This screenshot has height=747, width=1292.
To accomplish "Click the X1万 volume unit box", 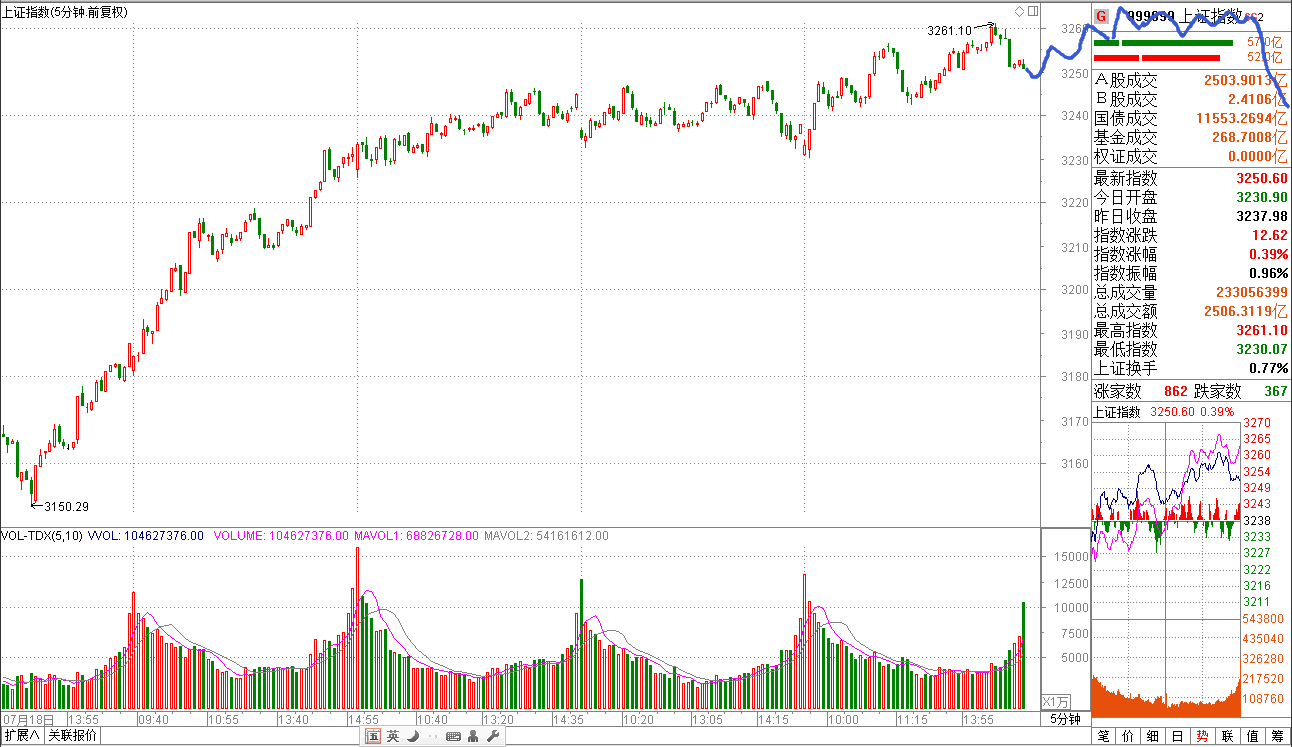I will coord(1056,701).
